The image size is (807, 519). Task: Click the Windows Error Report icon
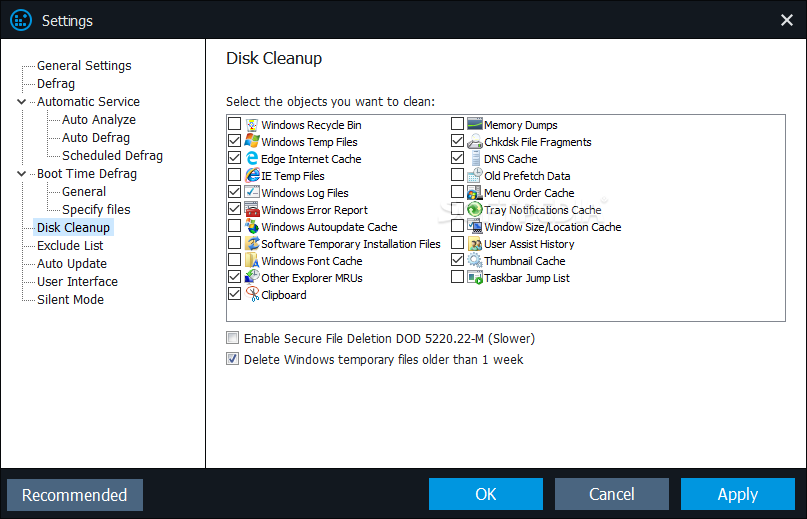click(x=252, y=210)
